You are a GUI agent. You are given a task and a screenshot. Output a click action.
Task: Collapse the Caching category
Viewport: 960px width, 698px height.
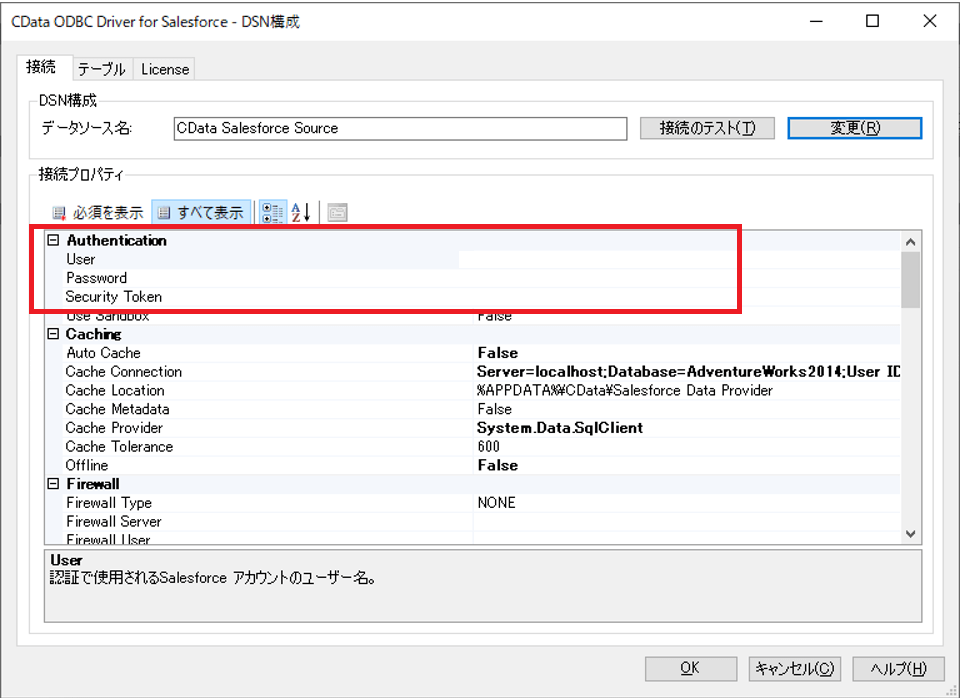53,334
